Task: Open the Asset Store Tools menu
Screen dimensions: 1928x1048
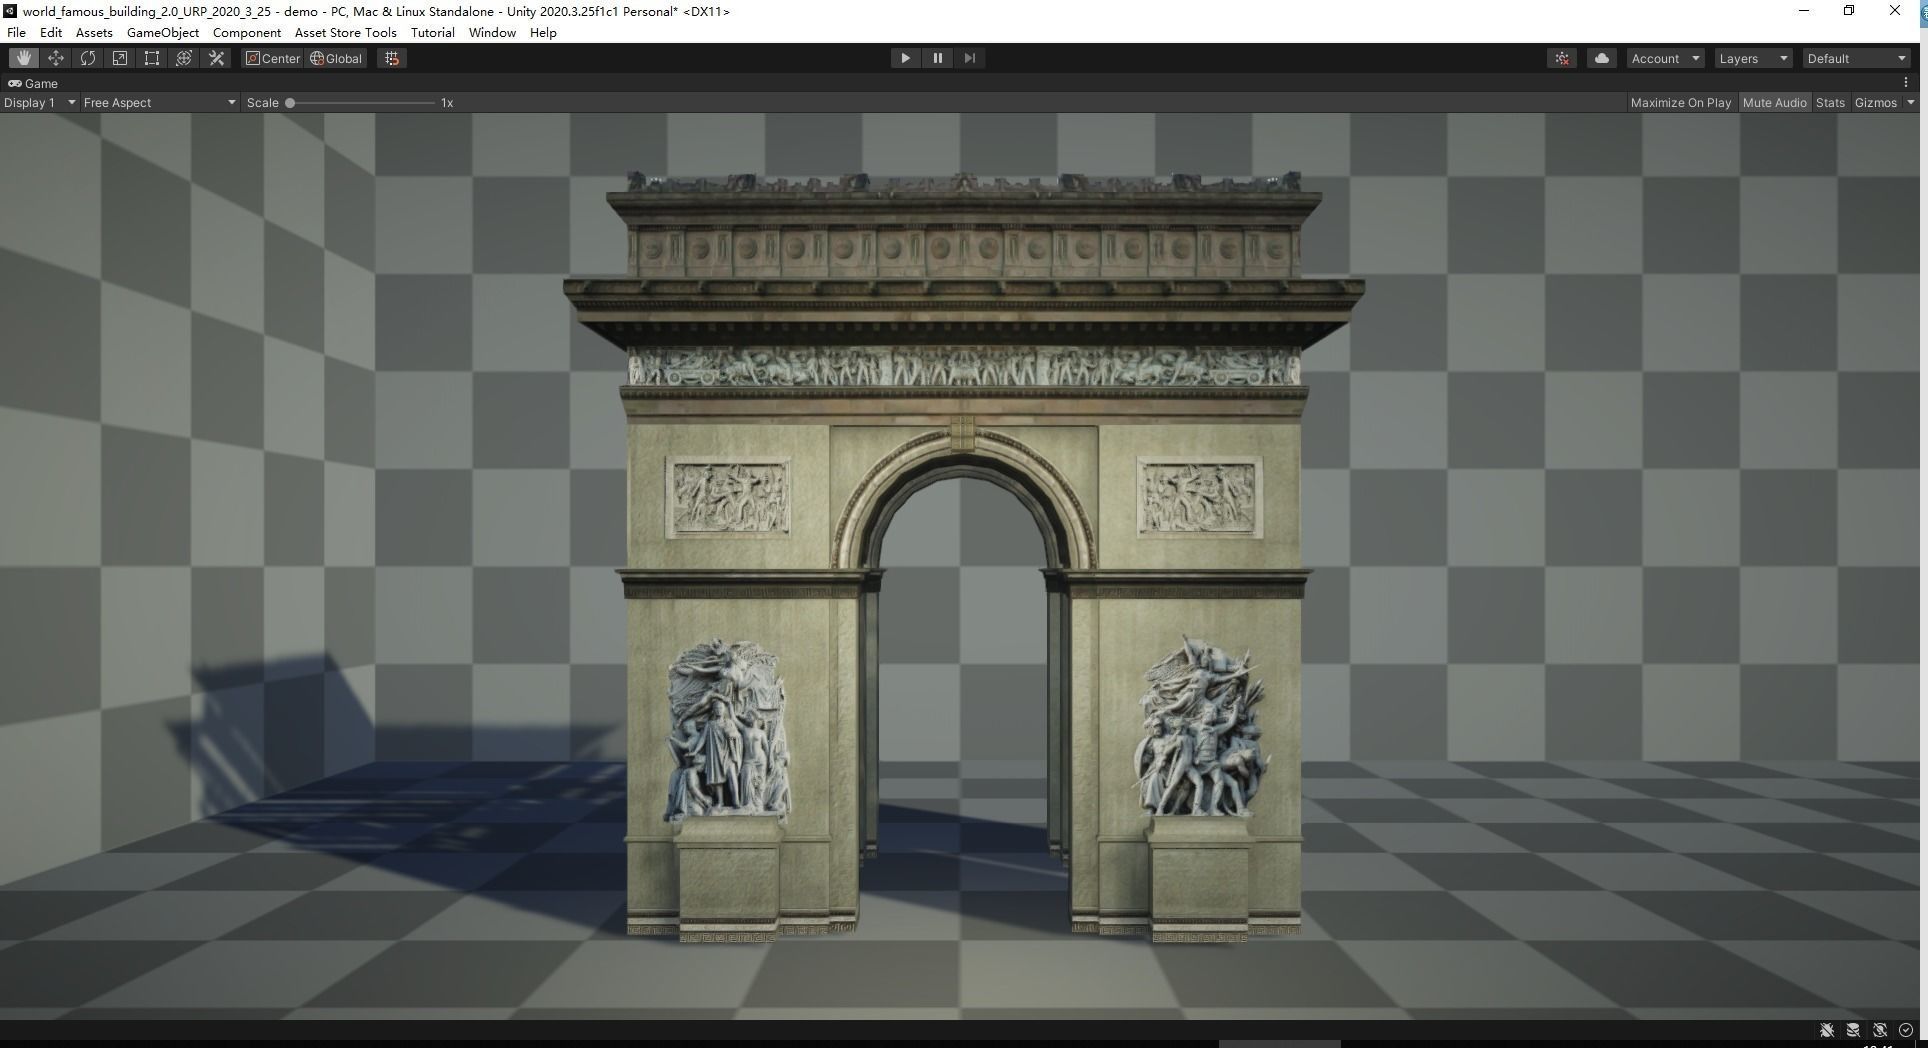Action: 346,32
